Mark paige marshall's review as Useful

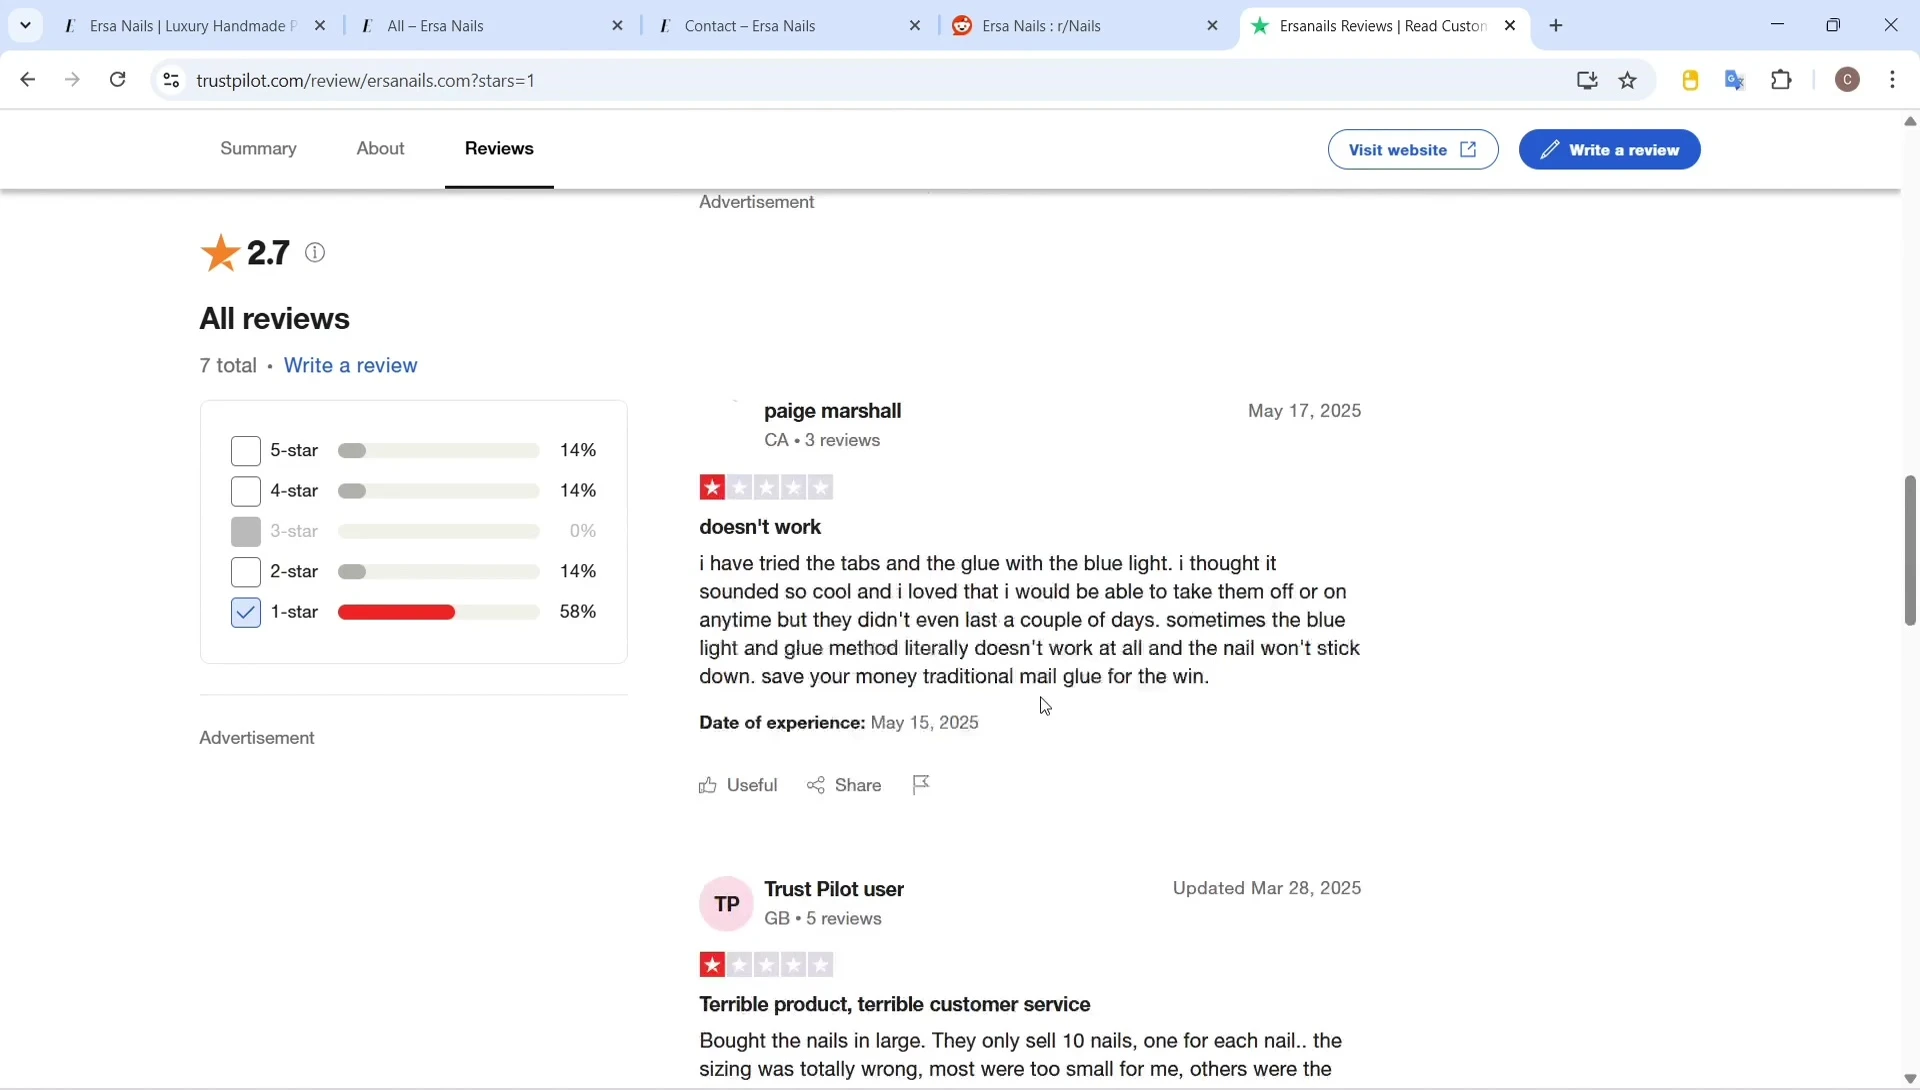pos(739,786)
